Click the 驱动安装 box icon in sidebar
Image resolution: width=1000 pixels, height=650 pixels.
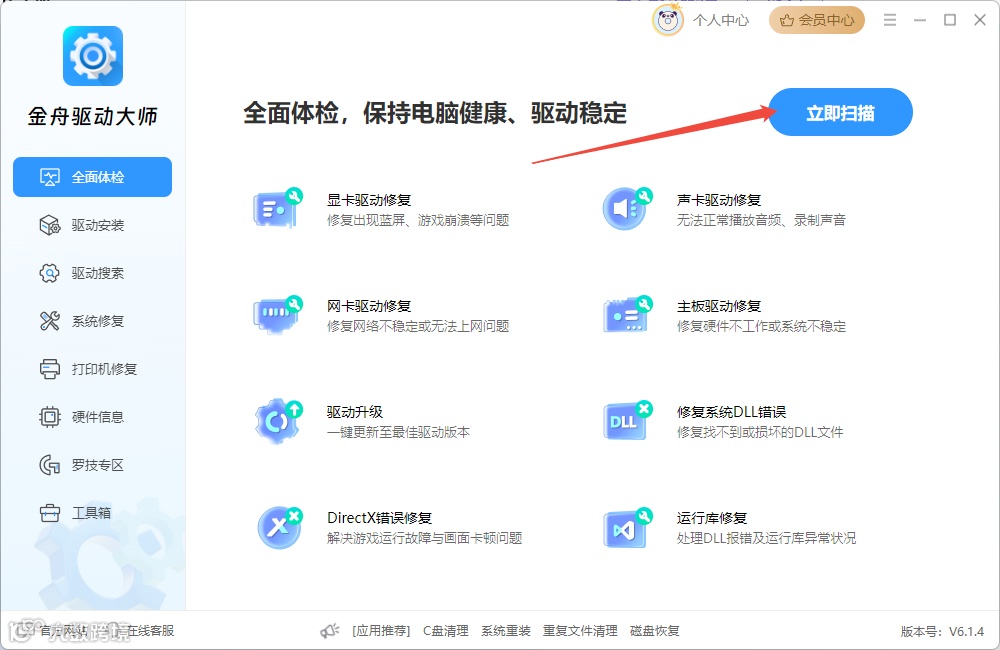[x=50, y=225]
